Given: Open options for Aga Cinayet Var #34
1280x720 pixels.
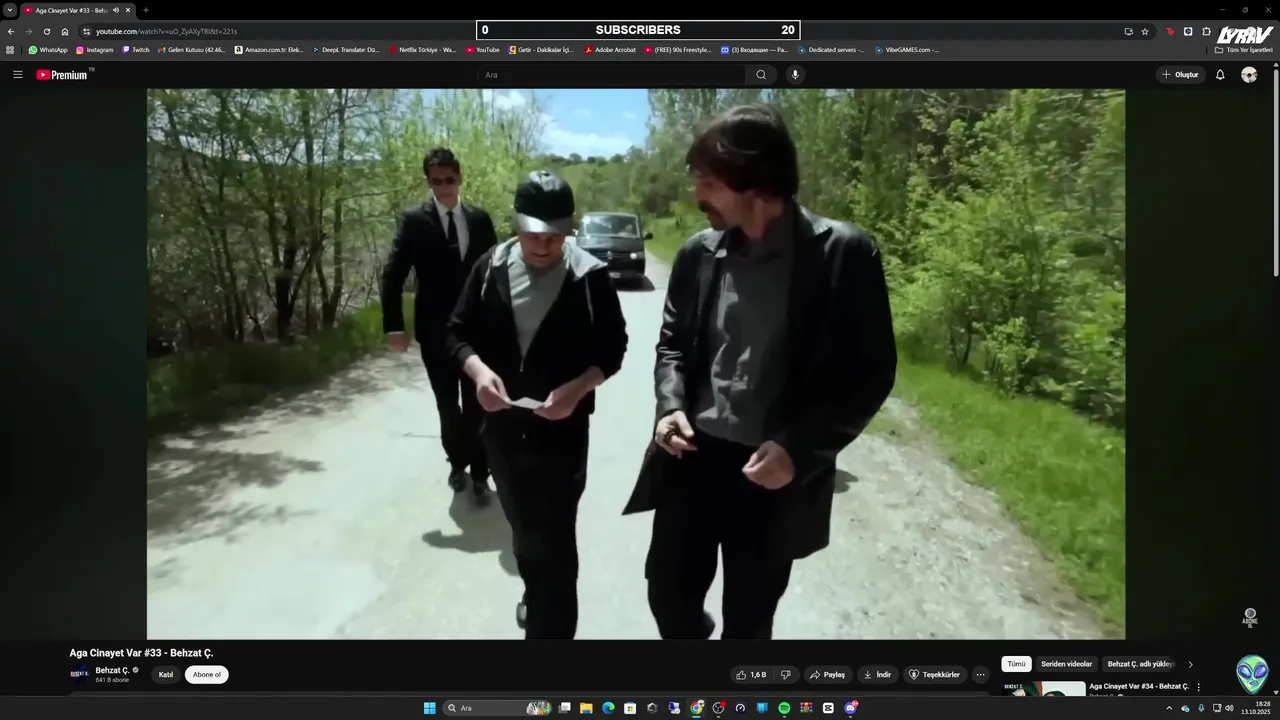Looking at the screenshot, I should pos(1198,687).
